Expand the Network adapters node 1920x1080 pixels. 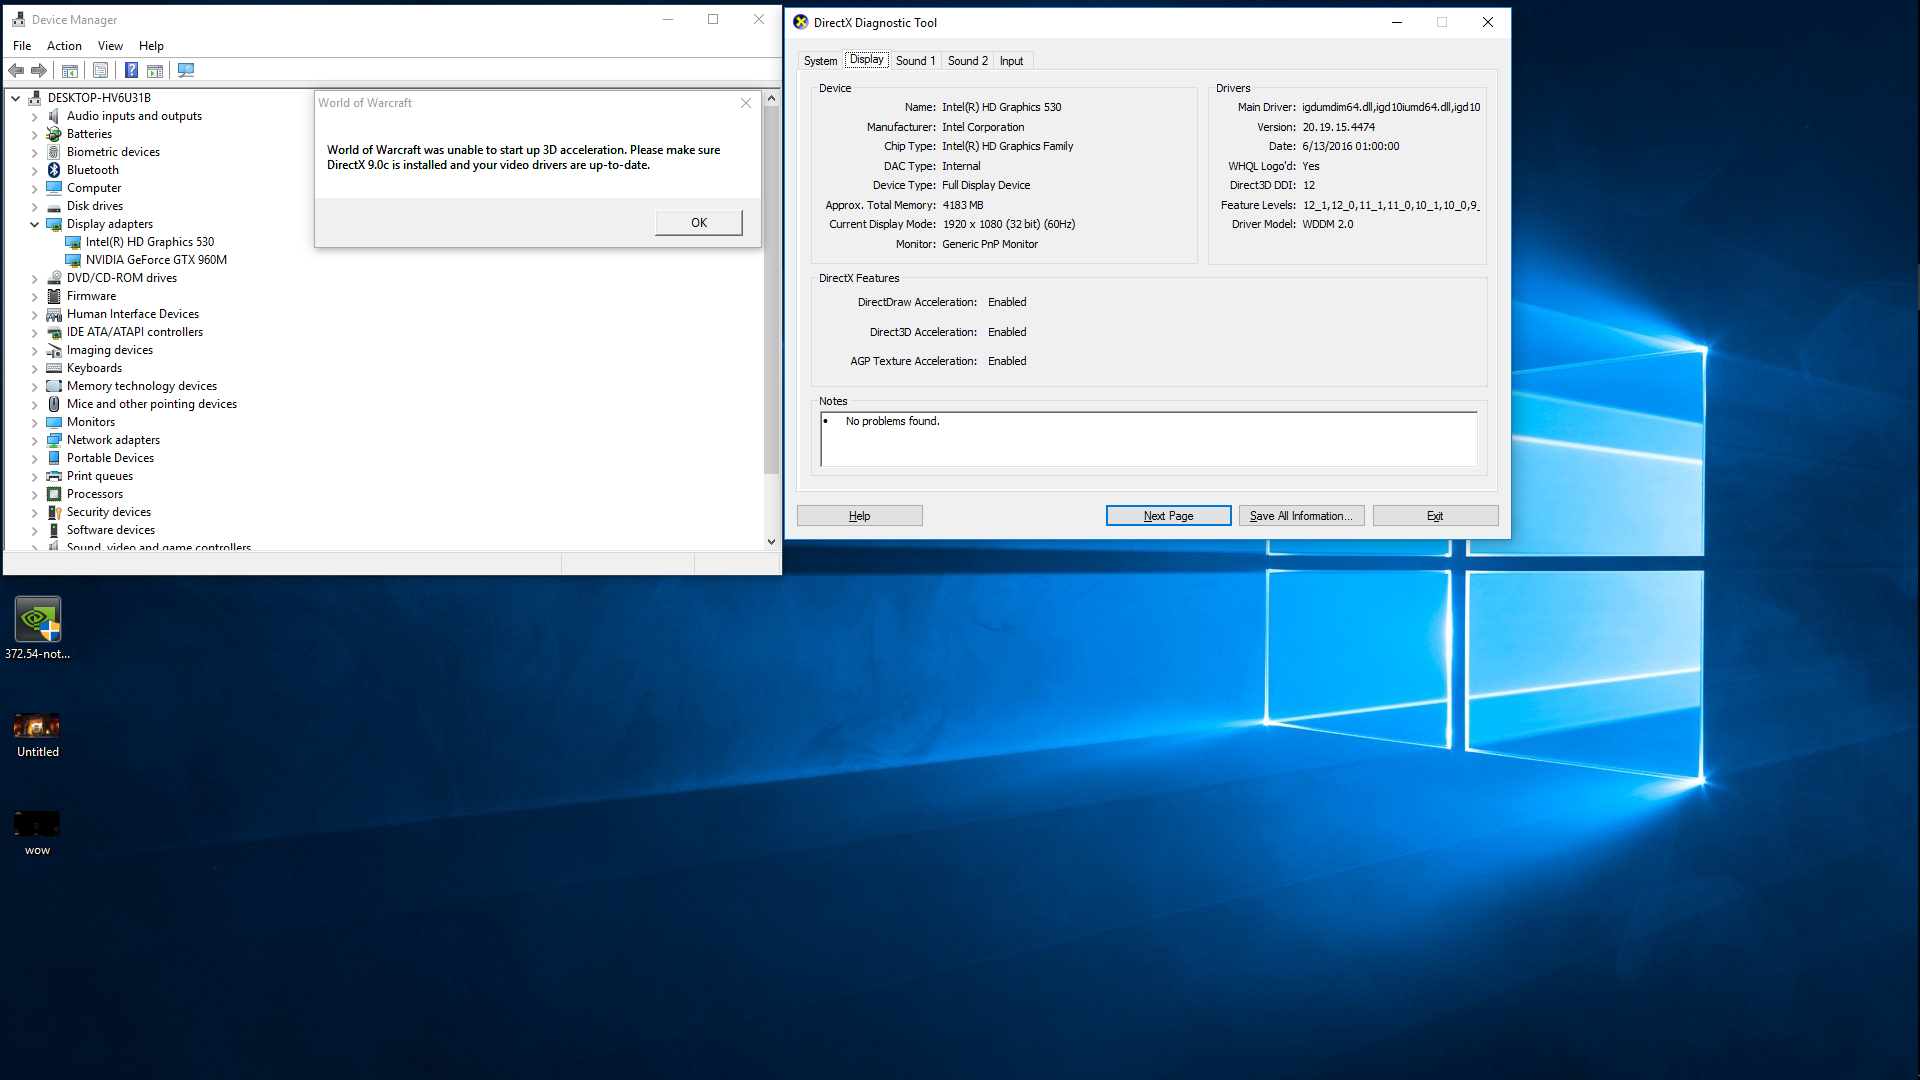(x=34, y=440)
